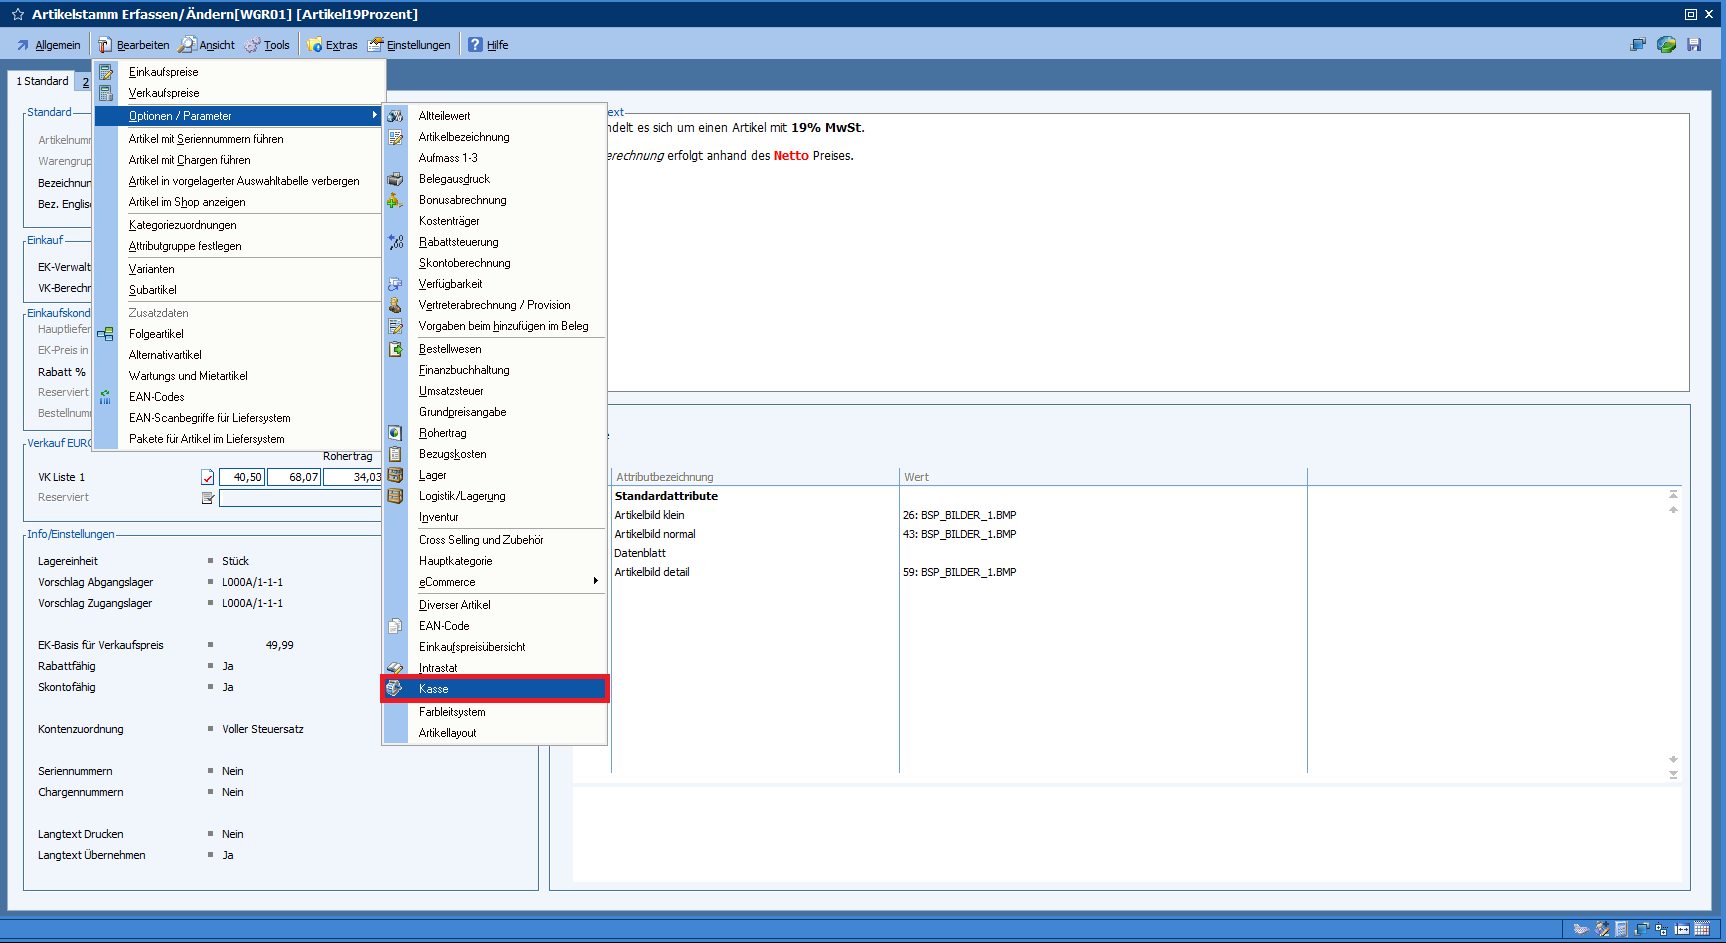The height and width of the screenshot is (943, 1726).
Task: Toggle the VK Liste 1 checkmark icon
Action: coord(208,478)
